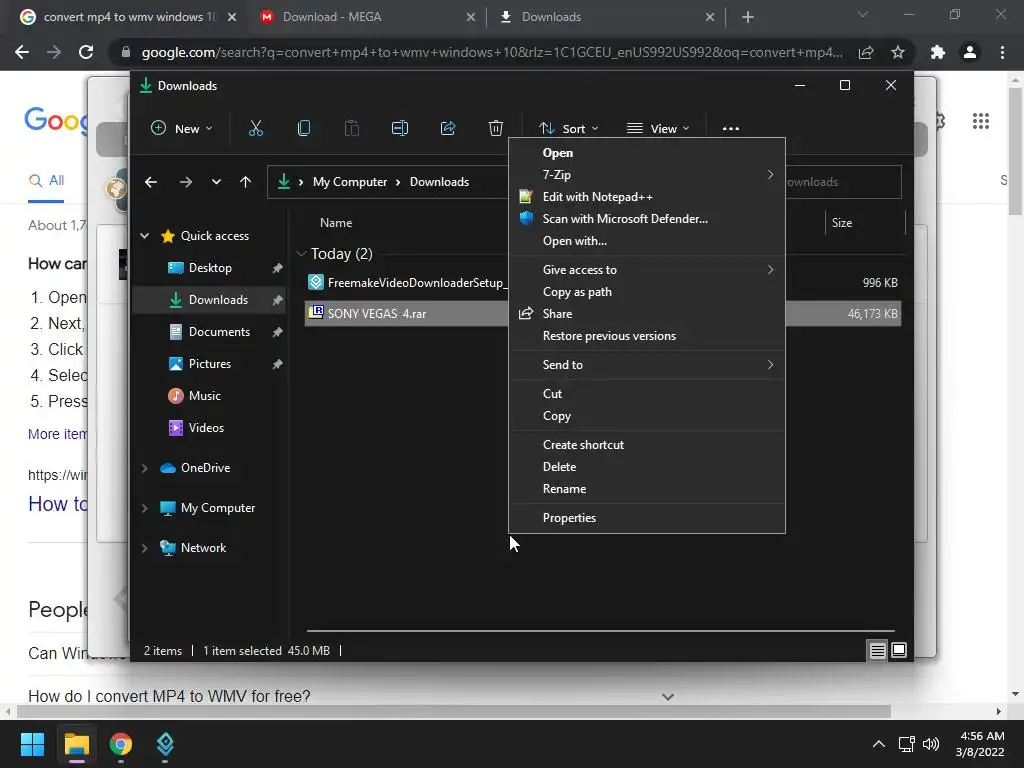Select Share in context menu
The height and width of the screenshot is (768, 1024).
coord(647,314)
